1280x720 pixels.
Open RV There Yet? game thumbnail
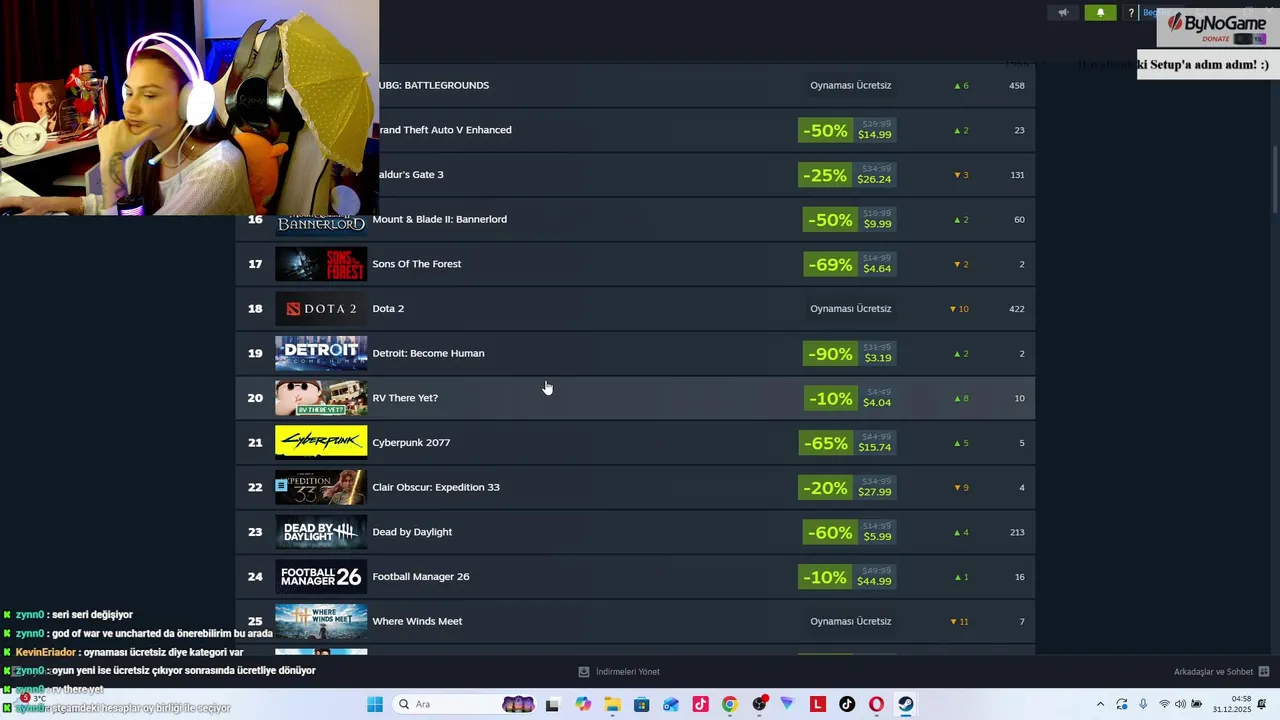[x=321, y=398]
